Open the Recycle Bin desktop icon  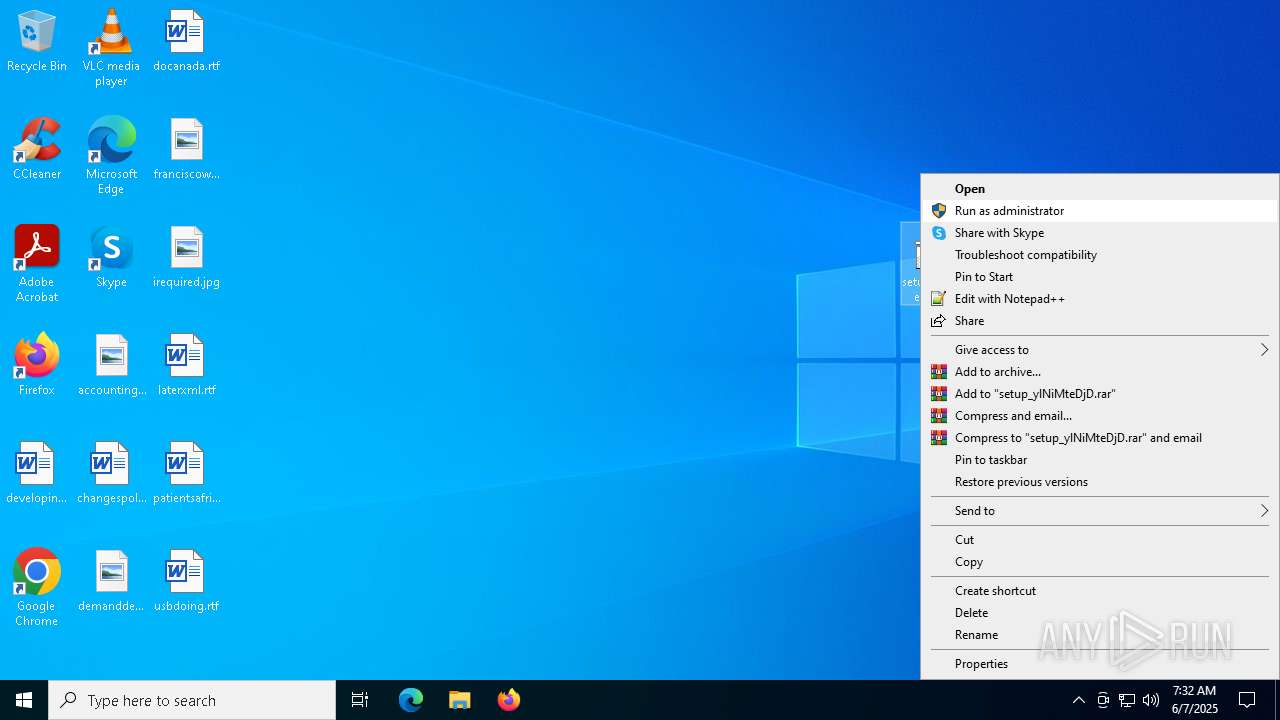[37, 42]
